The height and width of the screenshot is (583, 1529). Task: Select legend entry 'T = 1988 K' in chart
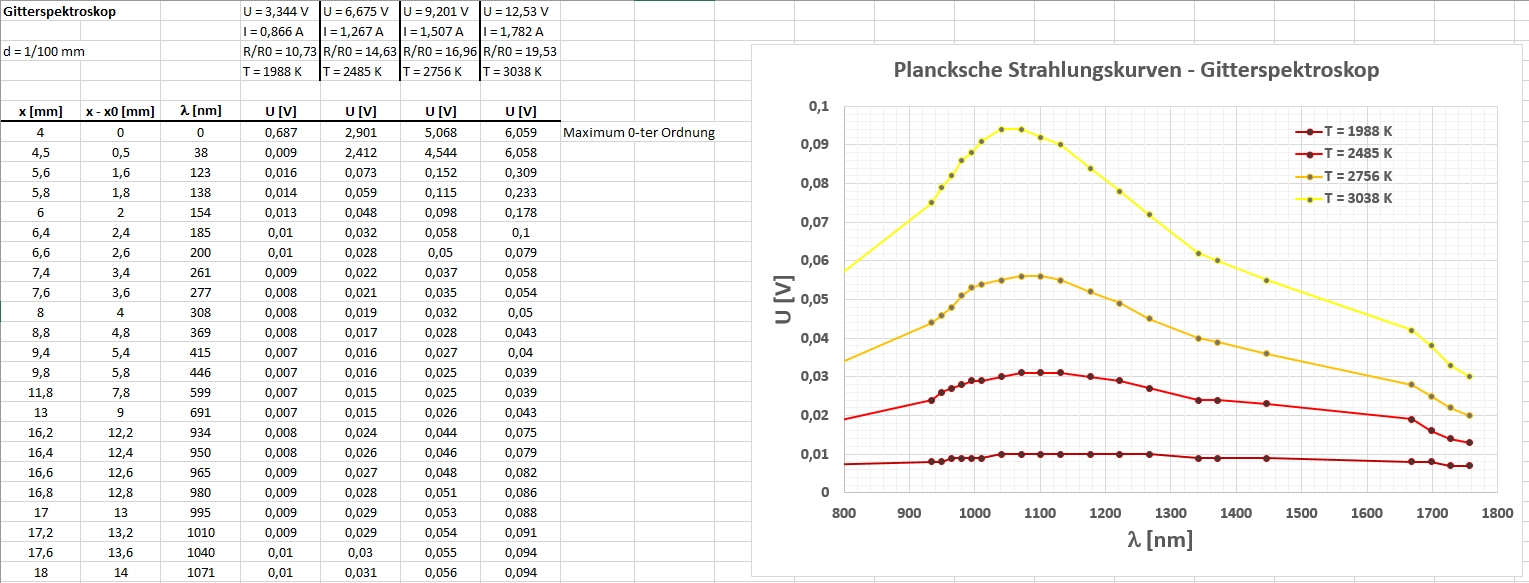(x=1343, y=132)
